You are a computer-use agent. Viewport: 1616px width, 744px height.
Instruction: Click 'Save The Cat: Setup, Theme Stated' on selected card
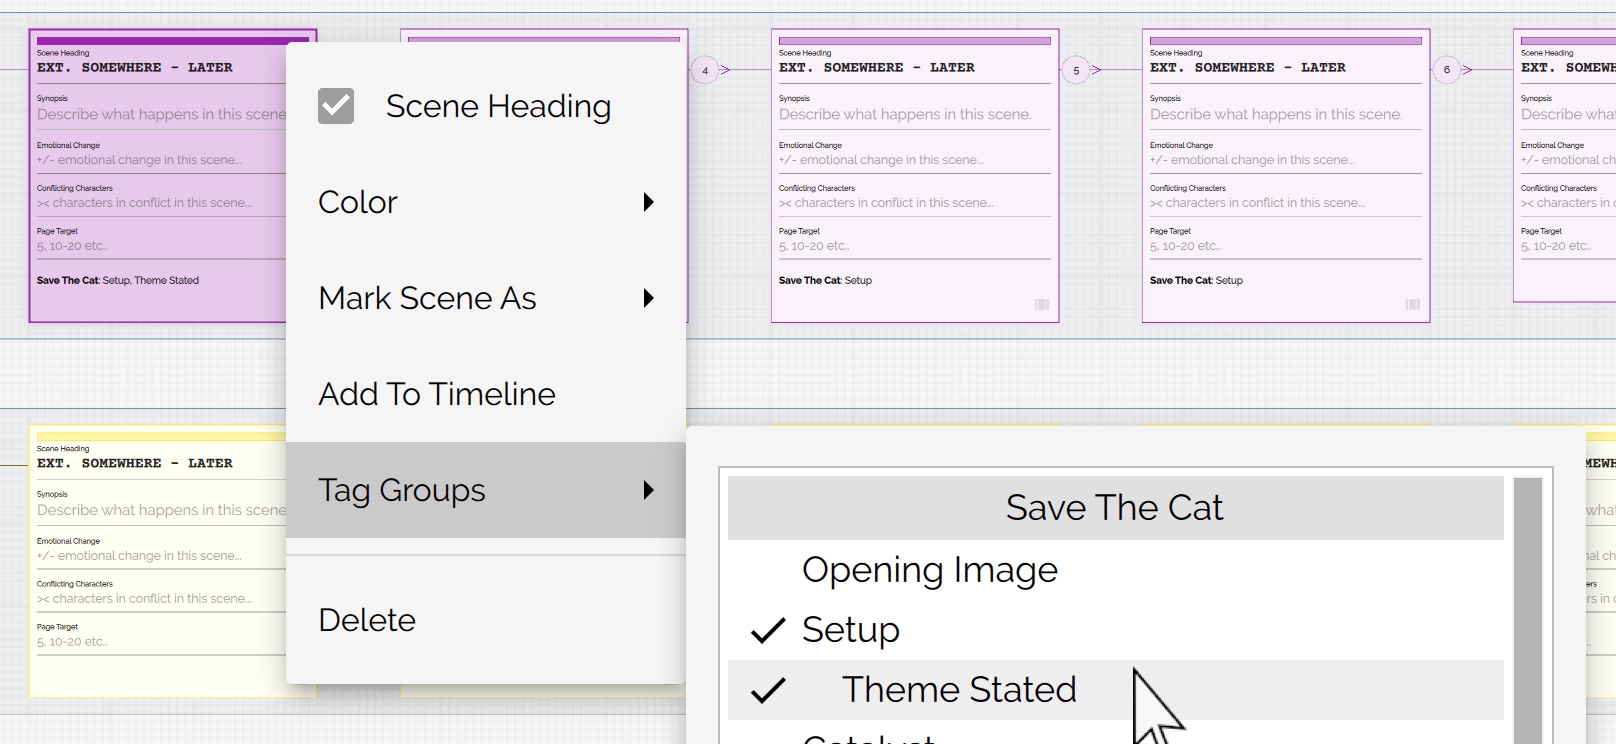click(118, 281)
